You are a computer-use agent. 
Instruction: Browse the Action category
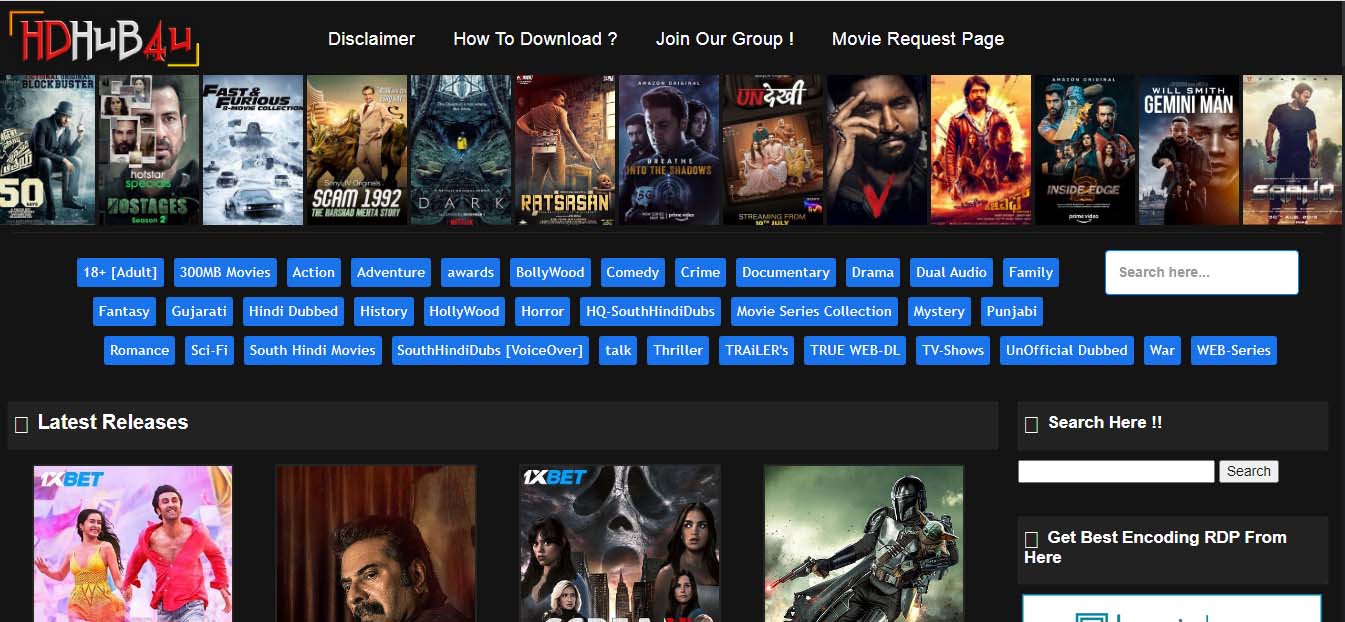click(x=314, y=272)
